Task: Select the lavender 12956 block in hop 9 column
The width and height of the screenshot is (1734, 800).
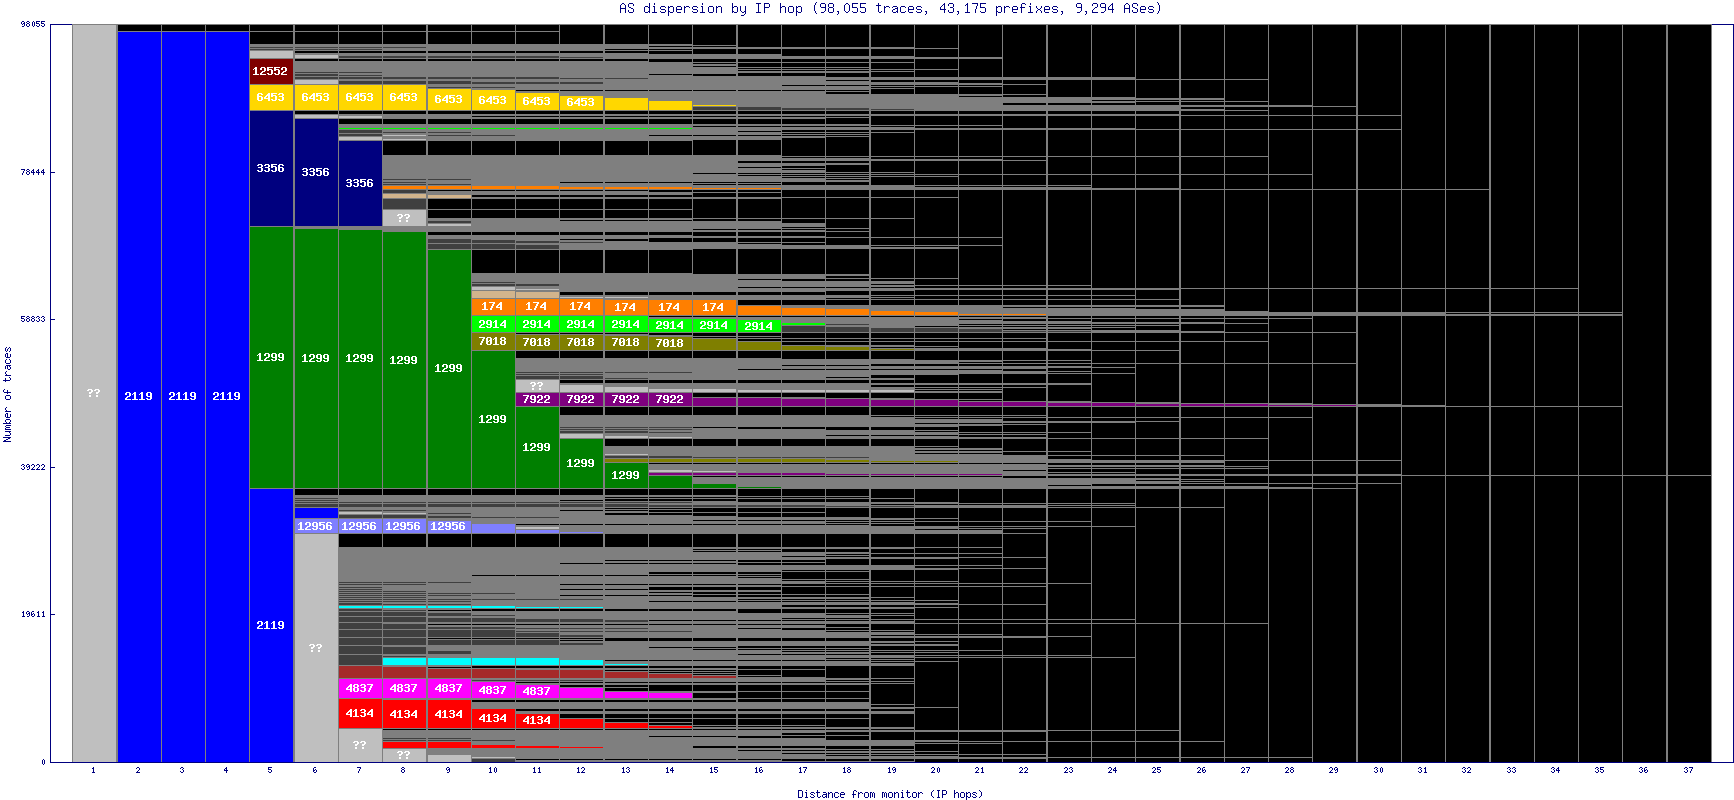Action: pyautogui.click(x=449, y=526)
